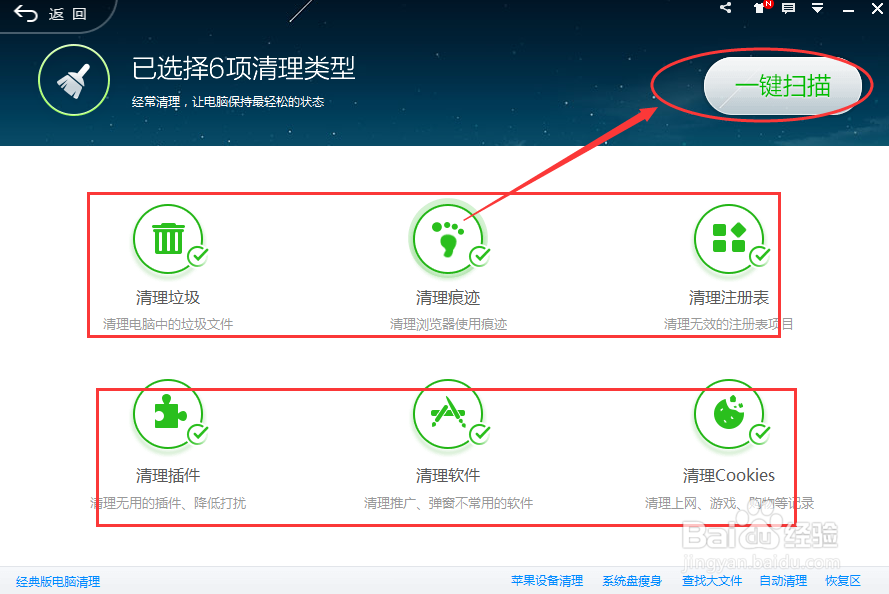Open 自动清理 link

coord(784,581)
